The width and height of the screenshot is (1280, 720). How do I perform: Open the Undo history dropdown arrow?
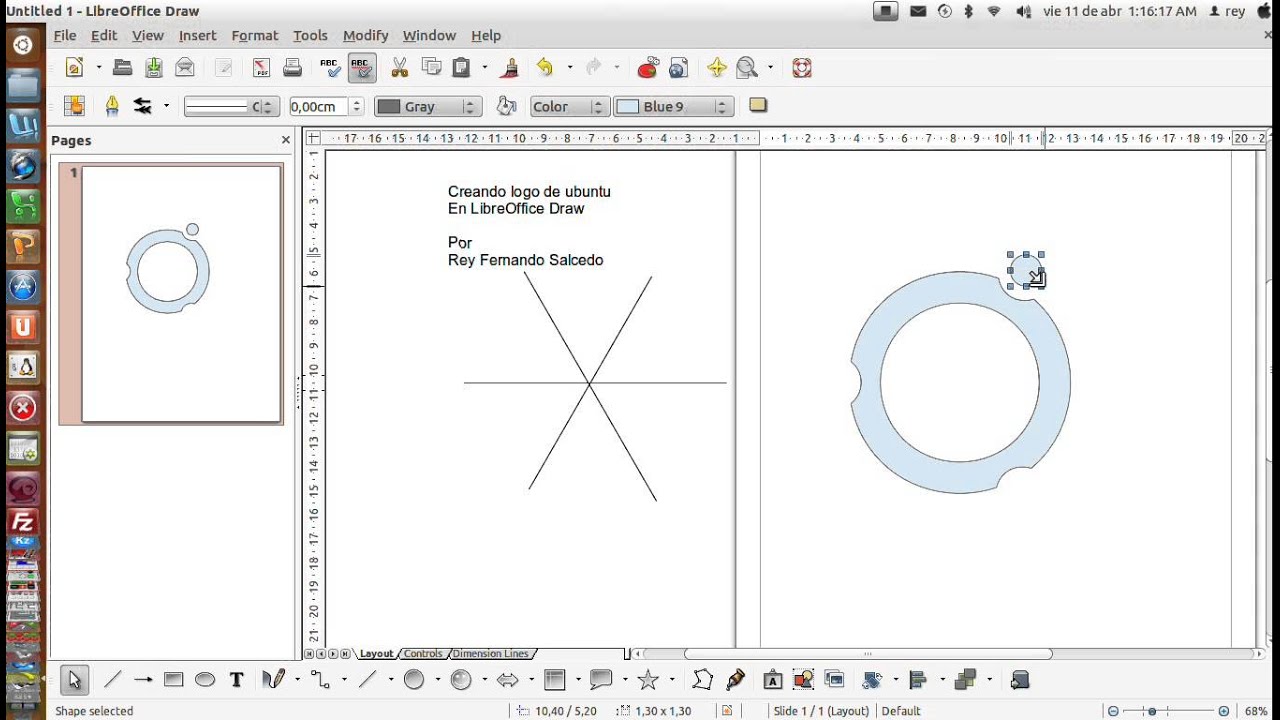pos(570,68)
